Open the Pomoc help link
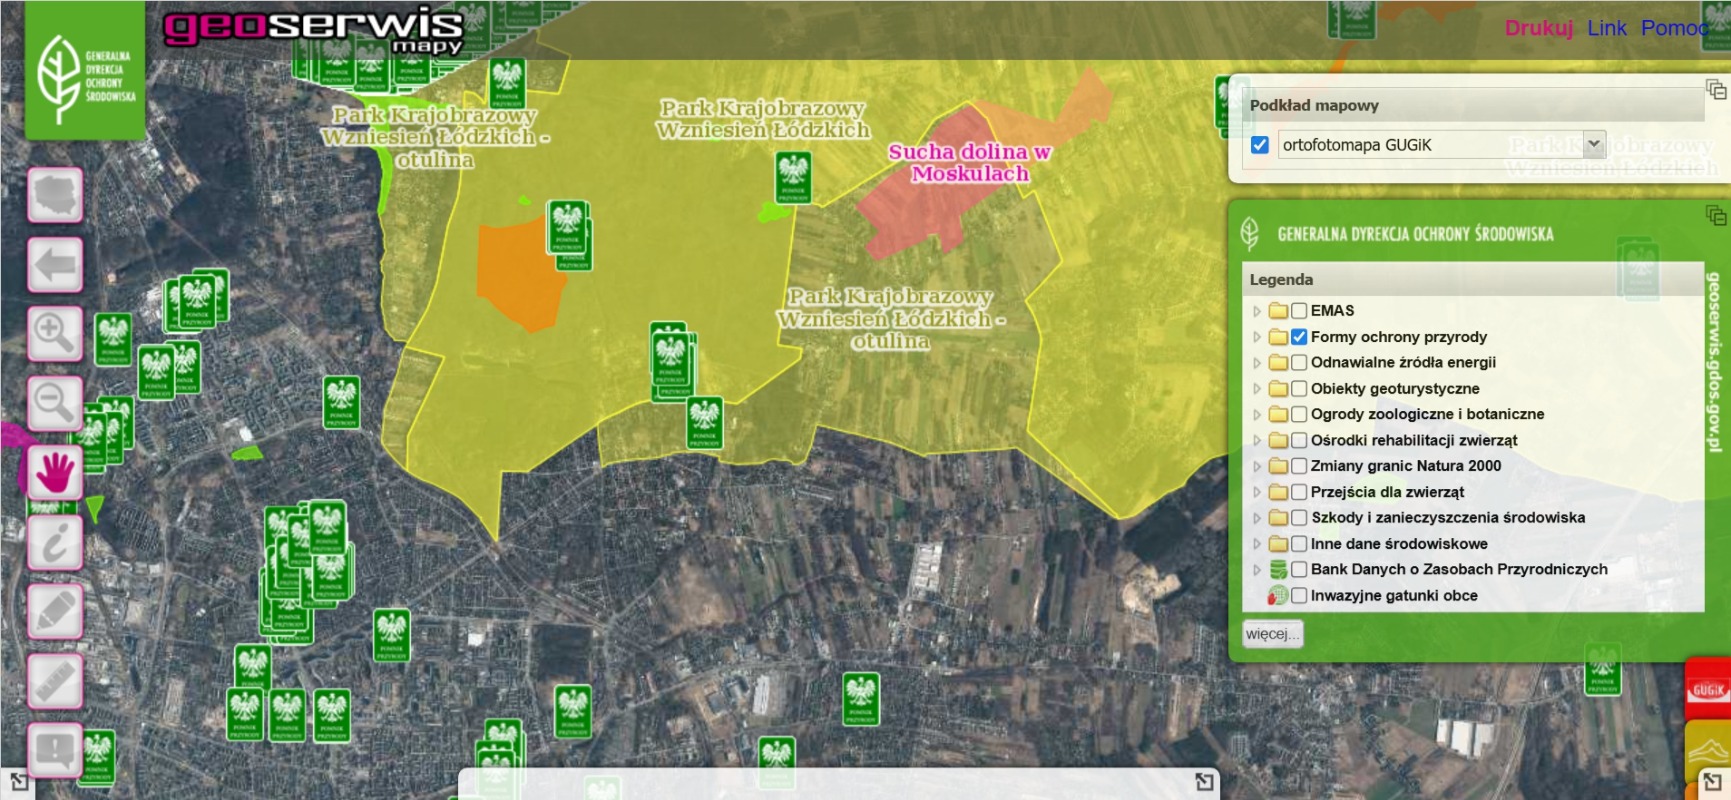 tap(1675, 28)
